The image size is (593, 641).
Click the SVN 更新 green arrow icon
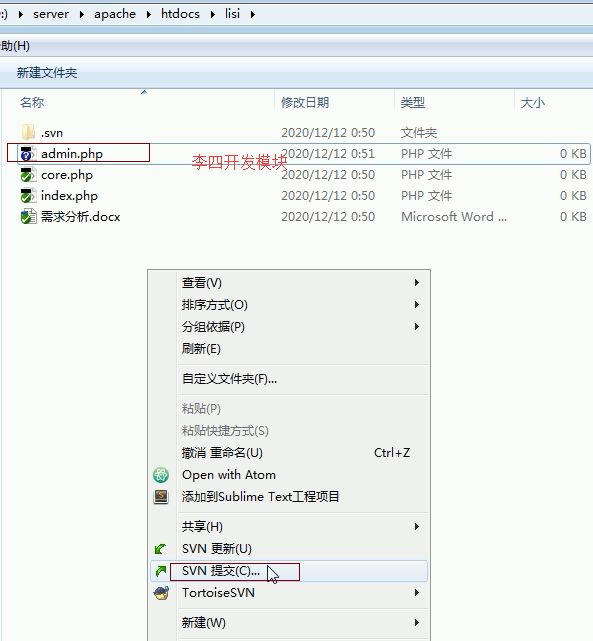pyautogui.click(x=161, y=549)
